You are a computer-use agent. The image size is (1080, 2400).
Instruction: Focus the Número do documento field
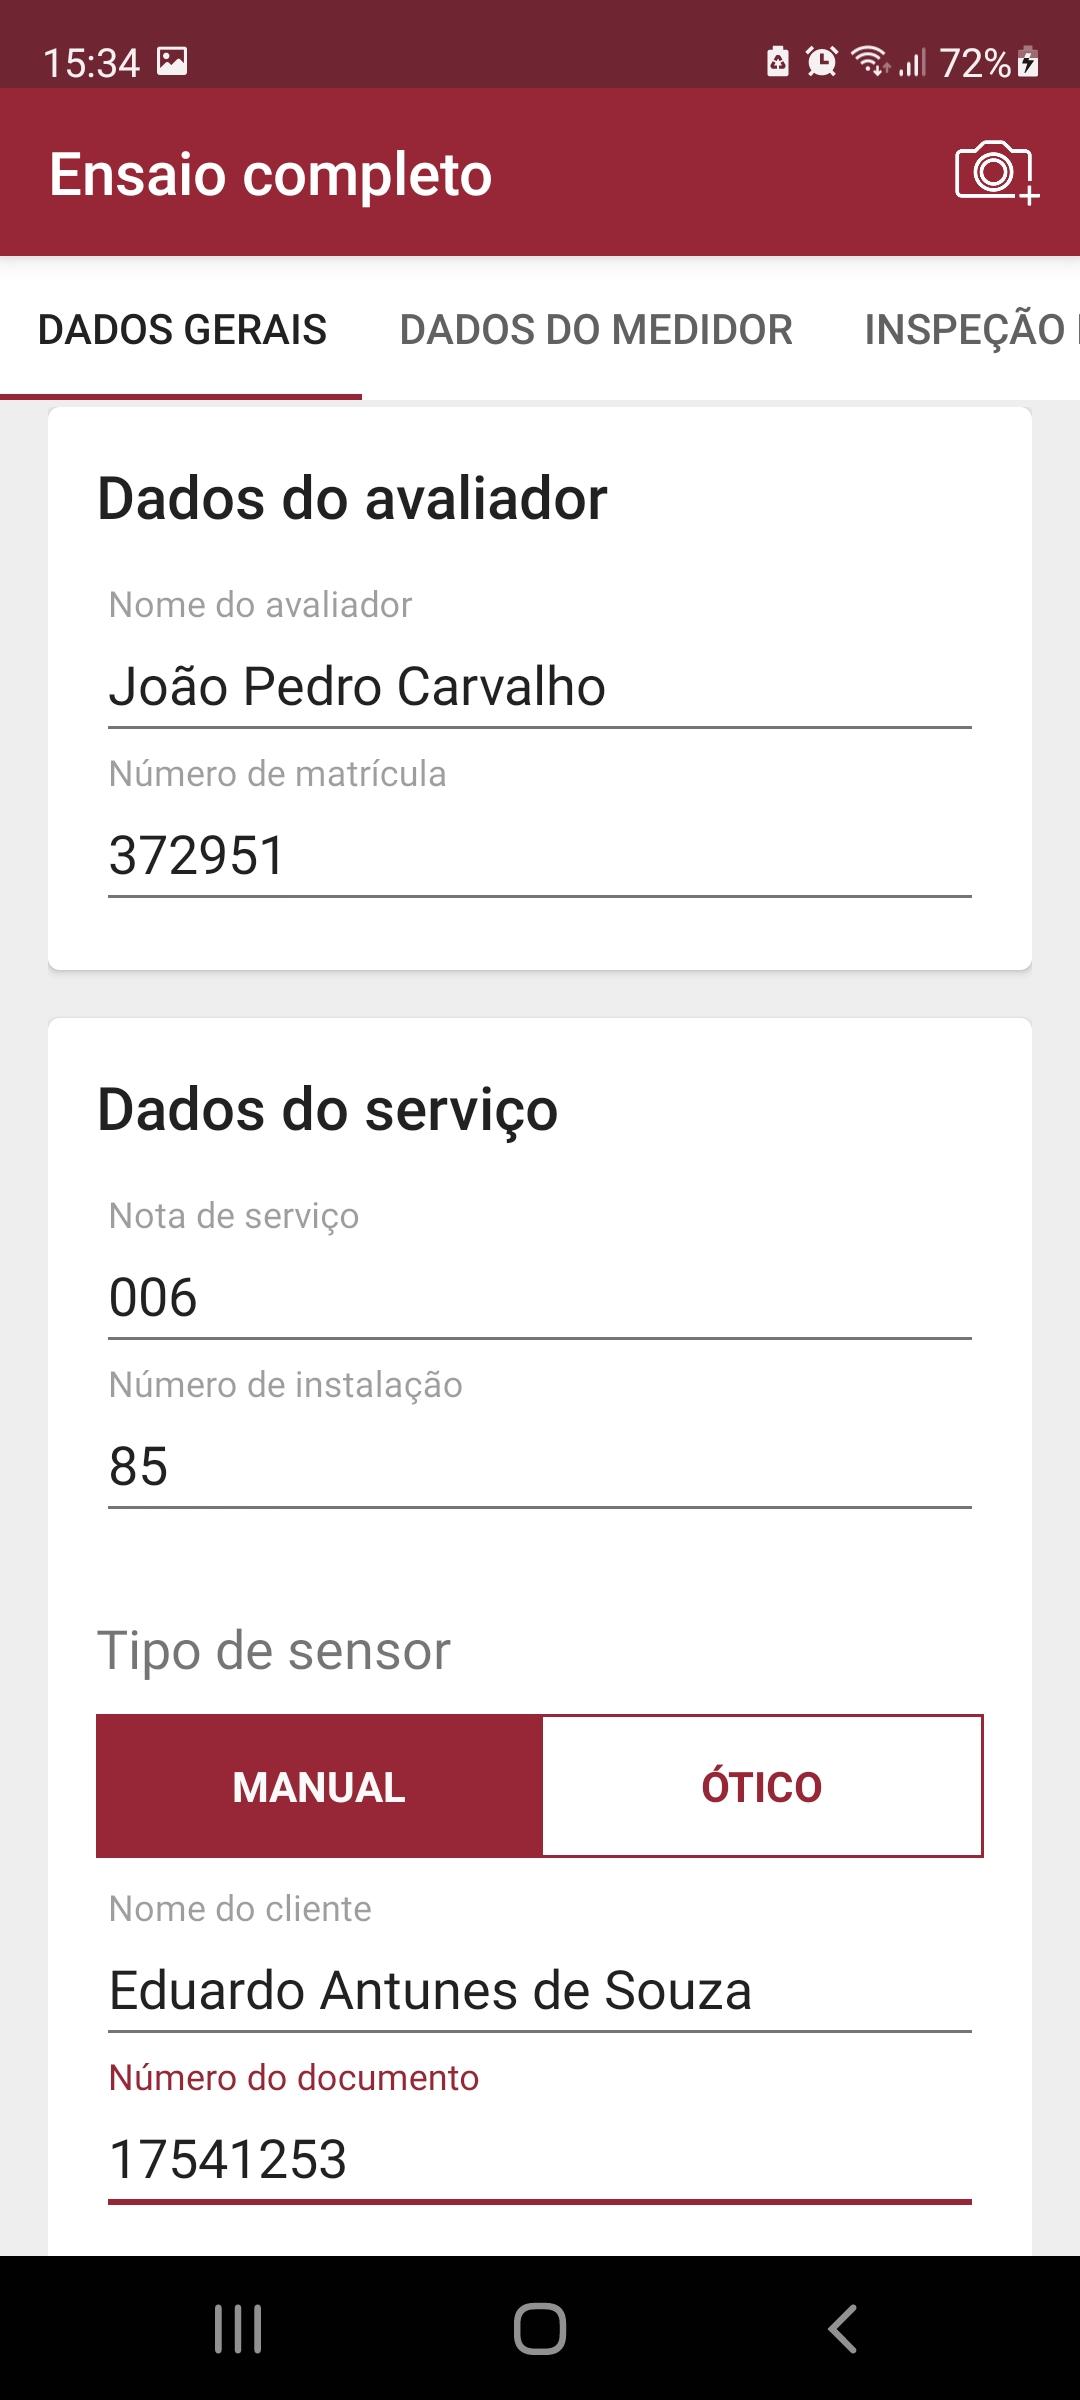click(540, 2159)
